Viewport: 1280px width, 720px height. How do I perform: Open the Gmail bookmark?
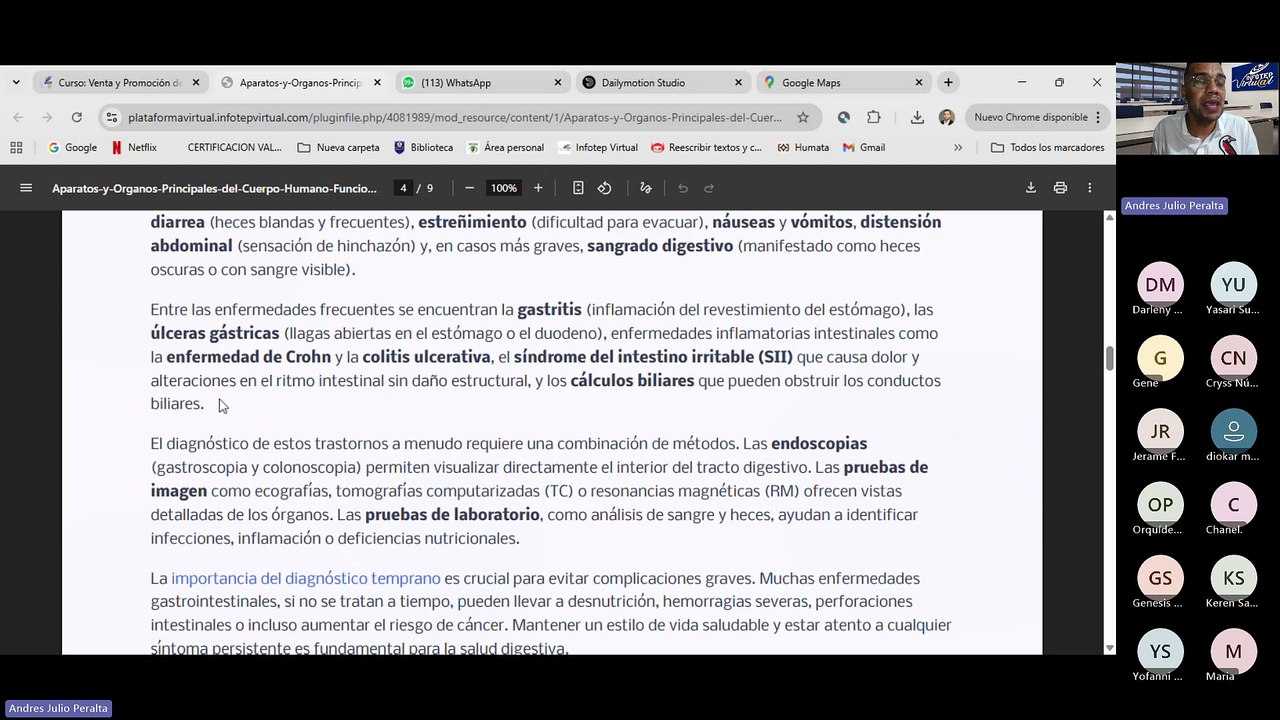click(864, 147)
